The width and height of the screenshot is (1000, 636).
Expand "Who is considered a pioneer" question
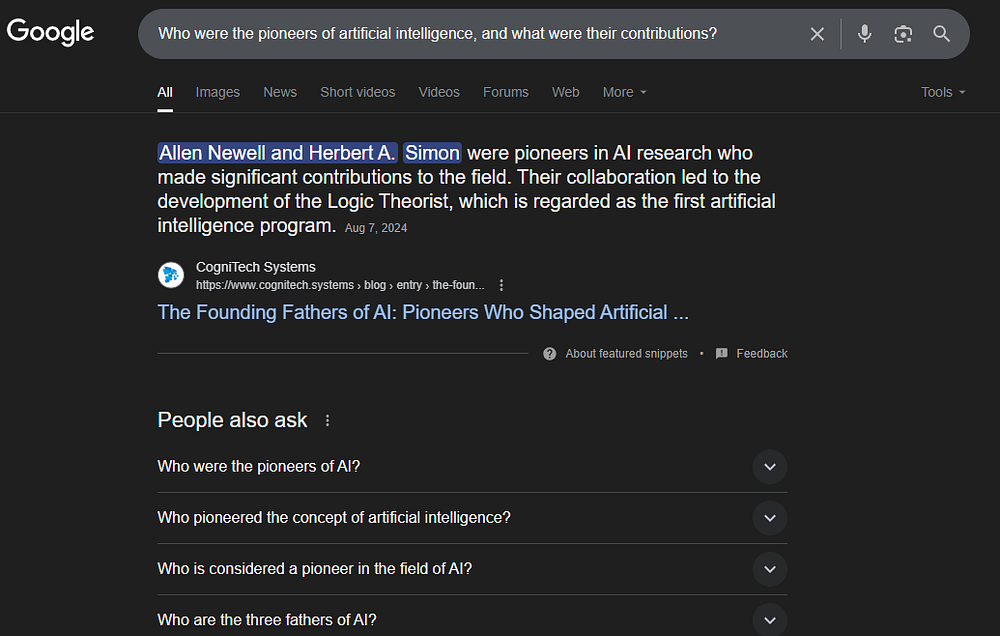tap(769, 569)
